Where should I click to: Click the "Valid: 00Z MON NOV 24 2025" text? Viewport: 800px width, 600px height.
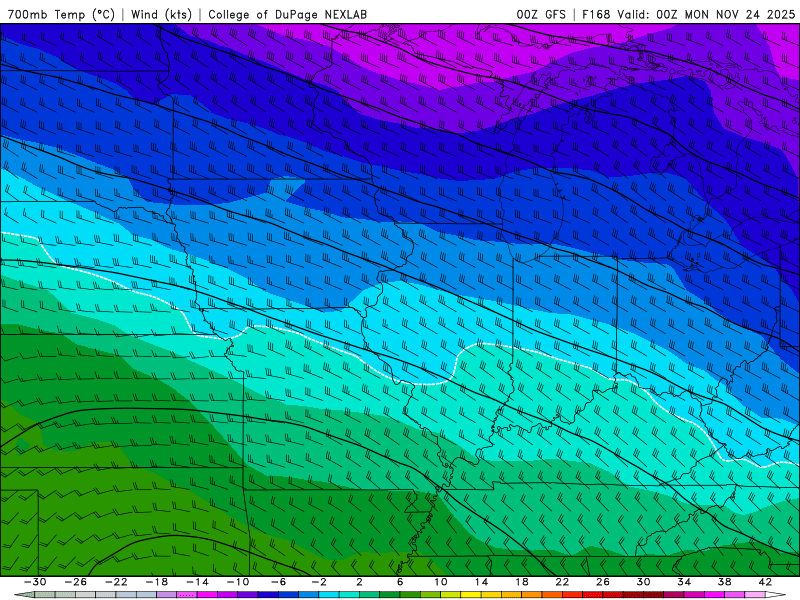706,15
